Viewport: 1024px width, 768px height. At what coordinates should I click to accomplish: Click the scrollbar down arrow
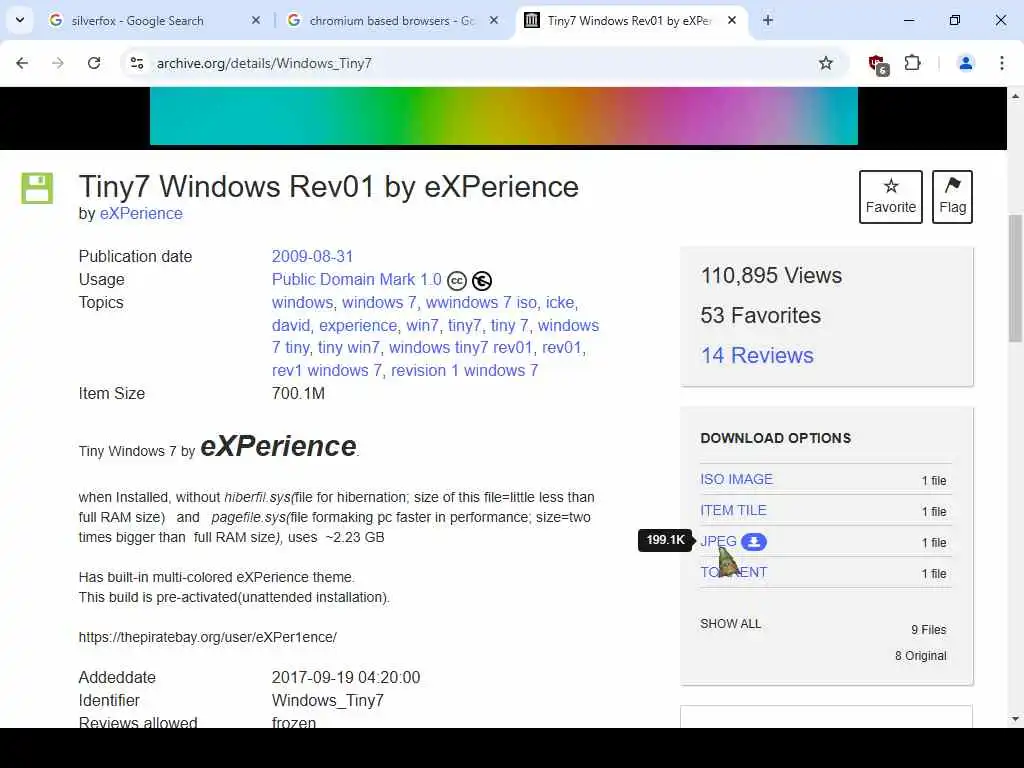click(x=1015, y=719)
